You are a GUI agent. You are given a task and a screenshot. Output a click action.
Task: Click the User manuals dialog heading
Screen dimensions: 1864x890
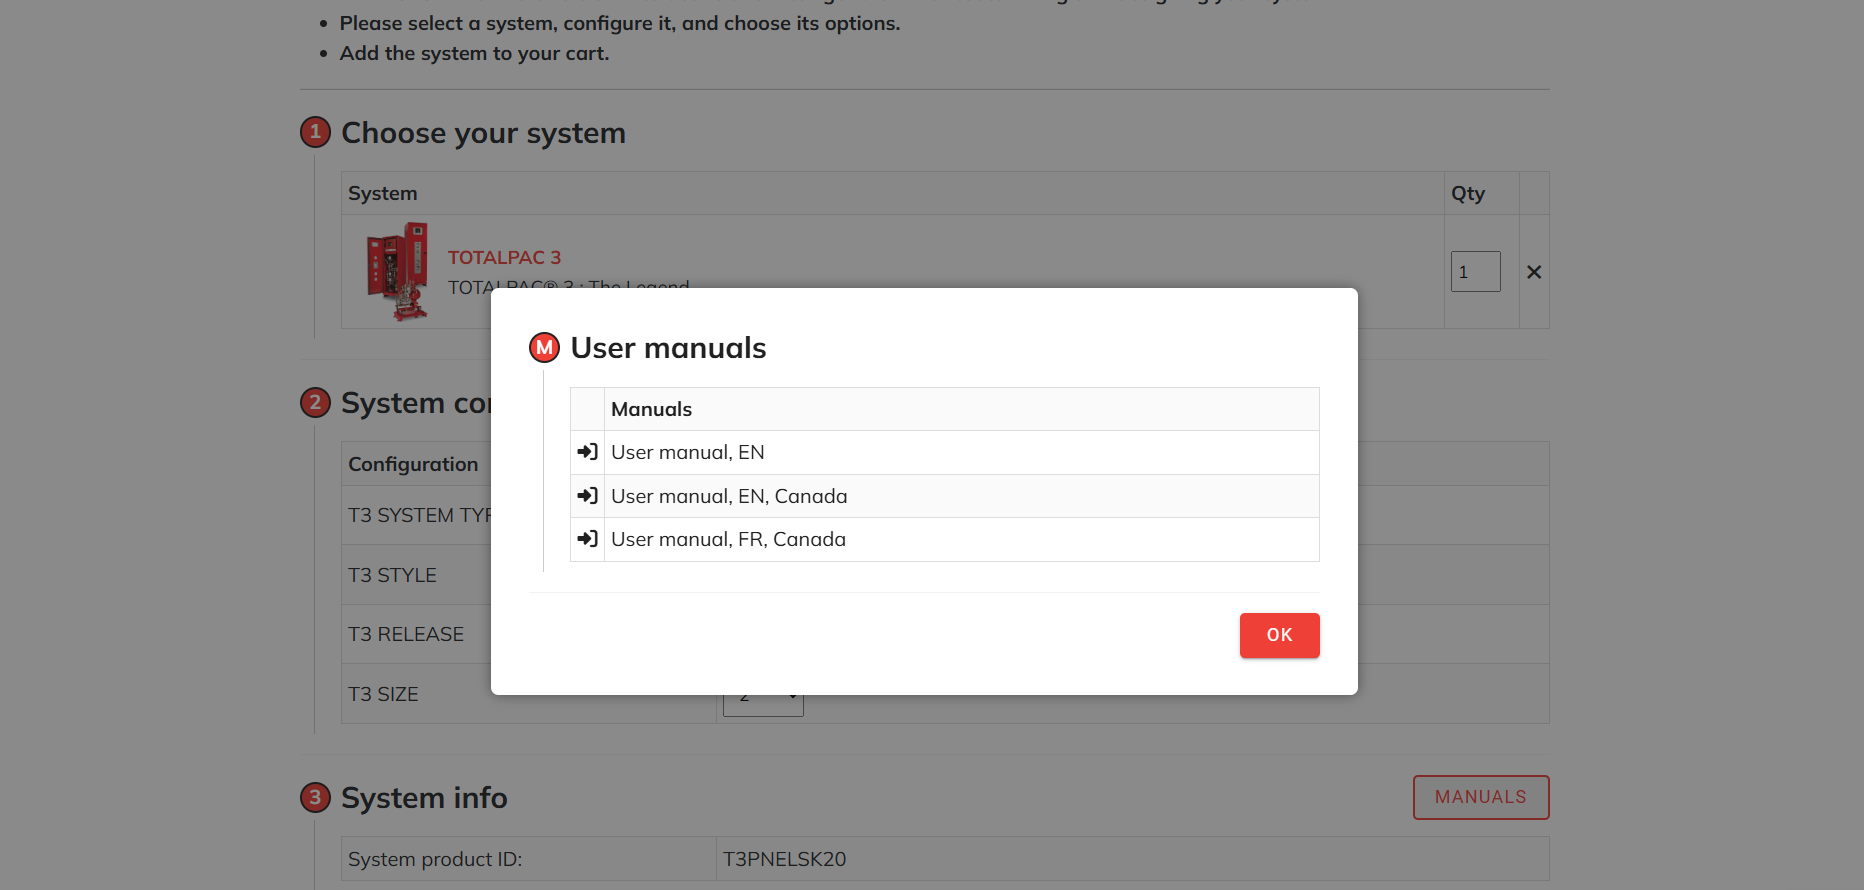(x=668, y=347)
